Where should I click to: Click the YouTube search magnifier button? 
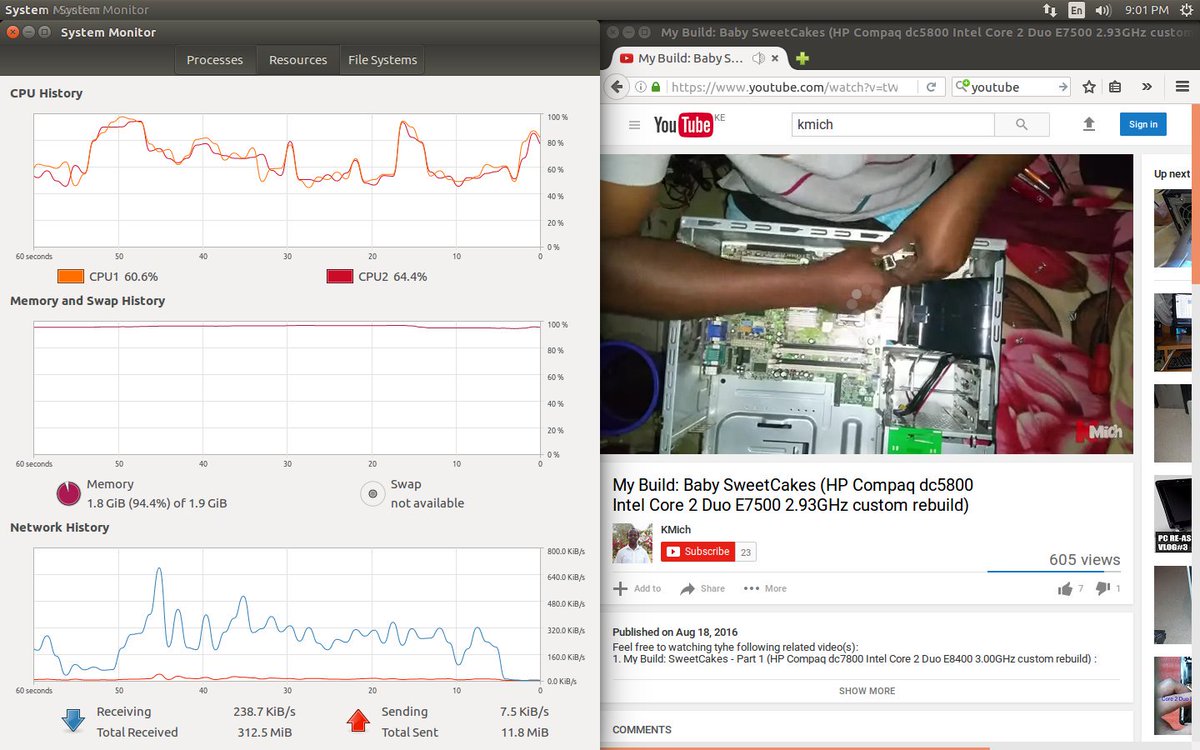tap(1021, 125)
